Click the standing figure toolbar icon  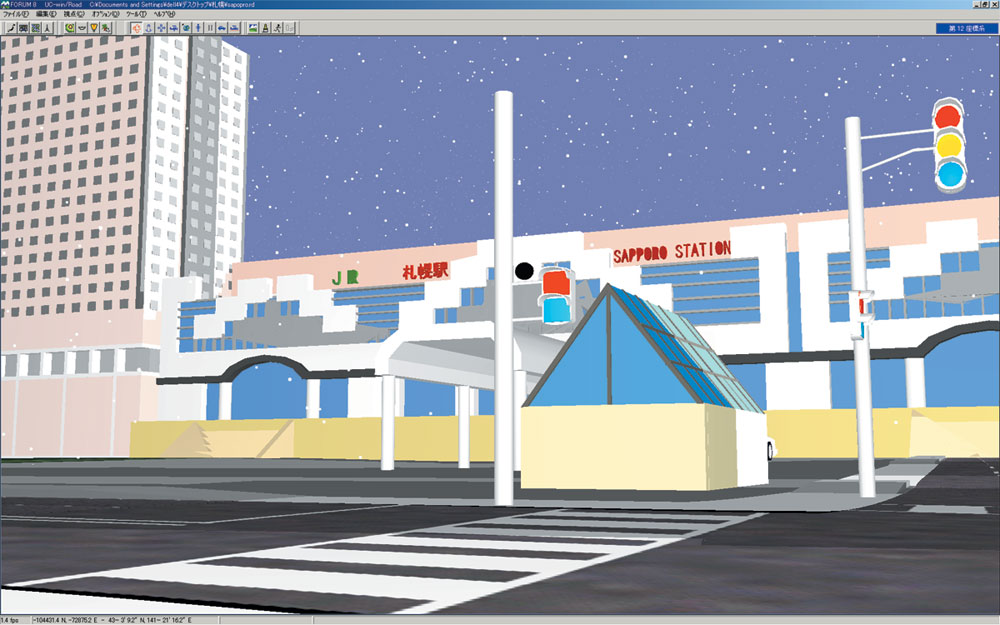[x=47, y=28]
